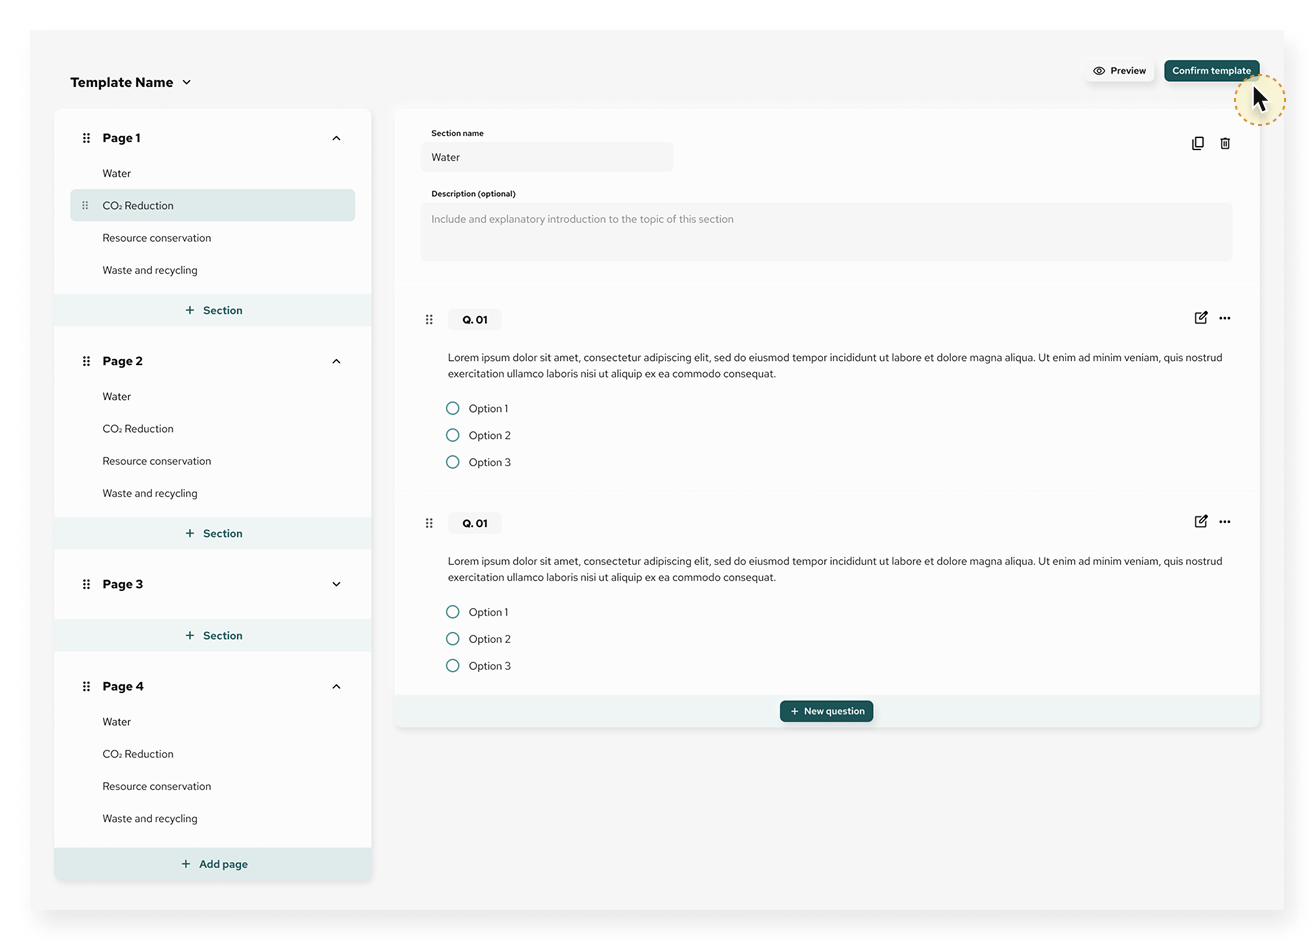Screen dimensions: 1316x948
Task: Expand Page 3 with its chevron
Action: 336,584
